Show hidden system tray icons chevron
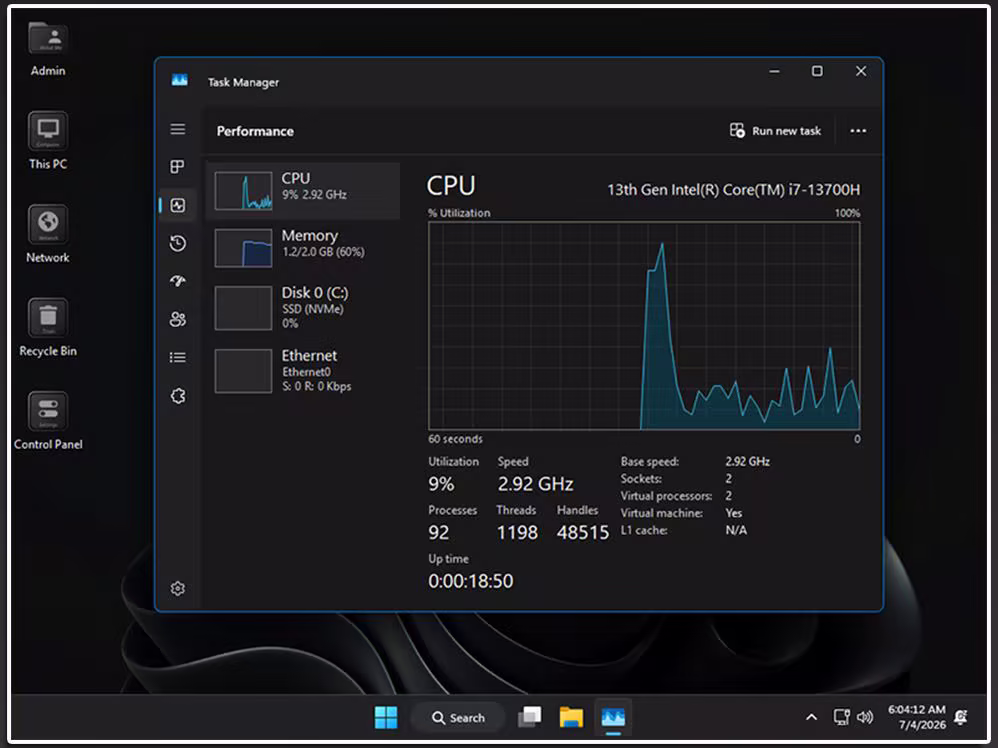Screen dimensions: 998x748 (x=812, y=717)
